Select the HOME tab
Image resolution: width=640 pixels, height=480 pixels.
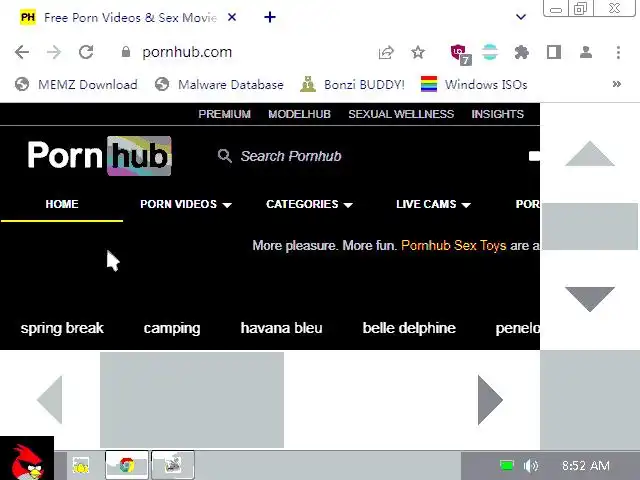pos(62,204)
